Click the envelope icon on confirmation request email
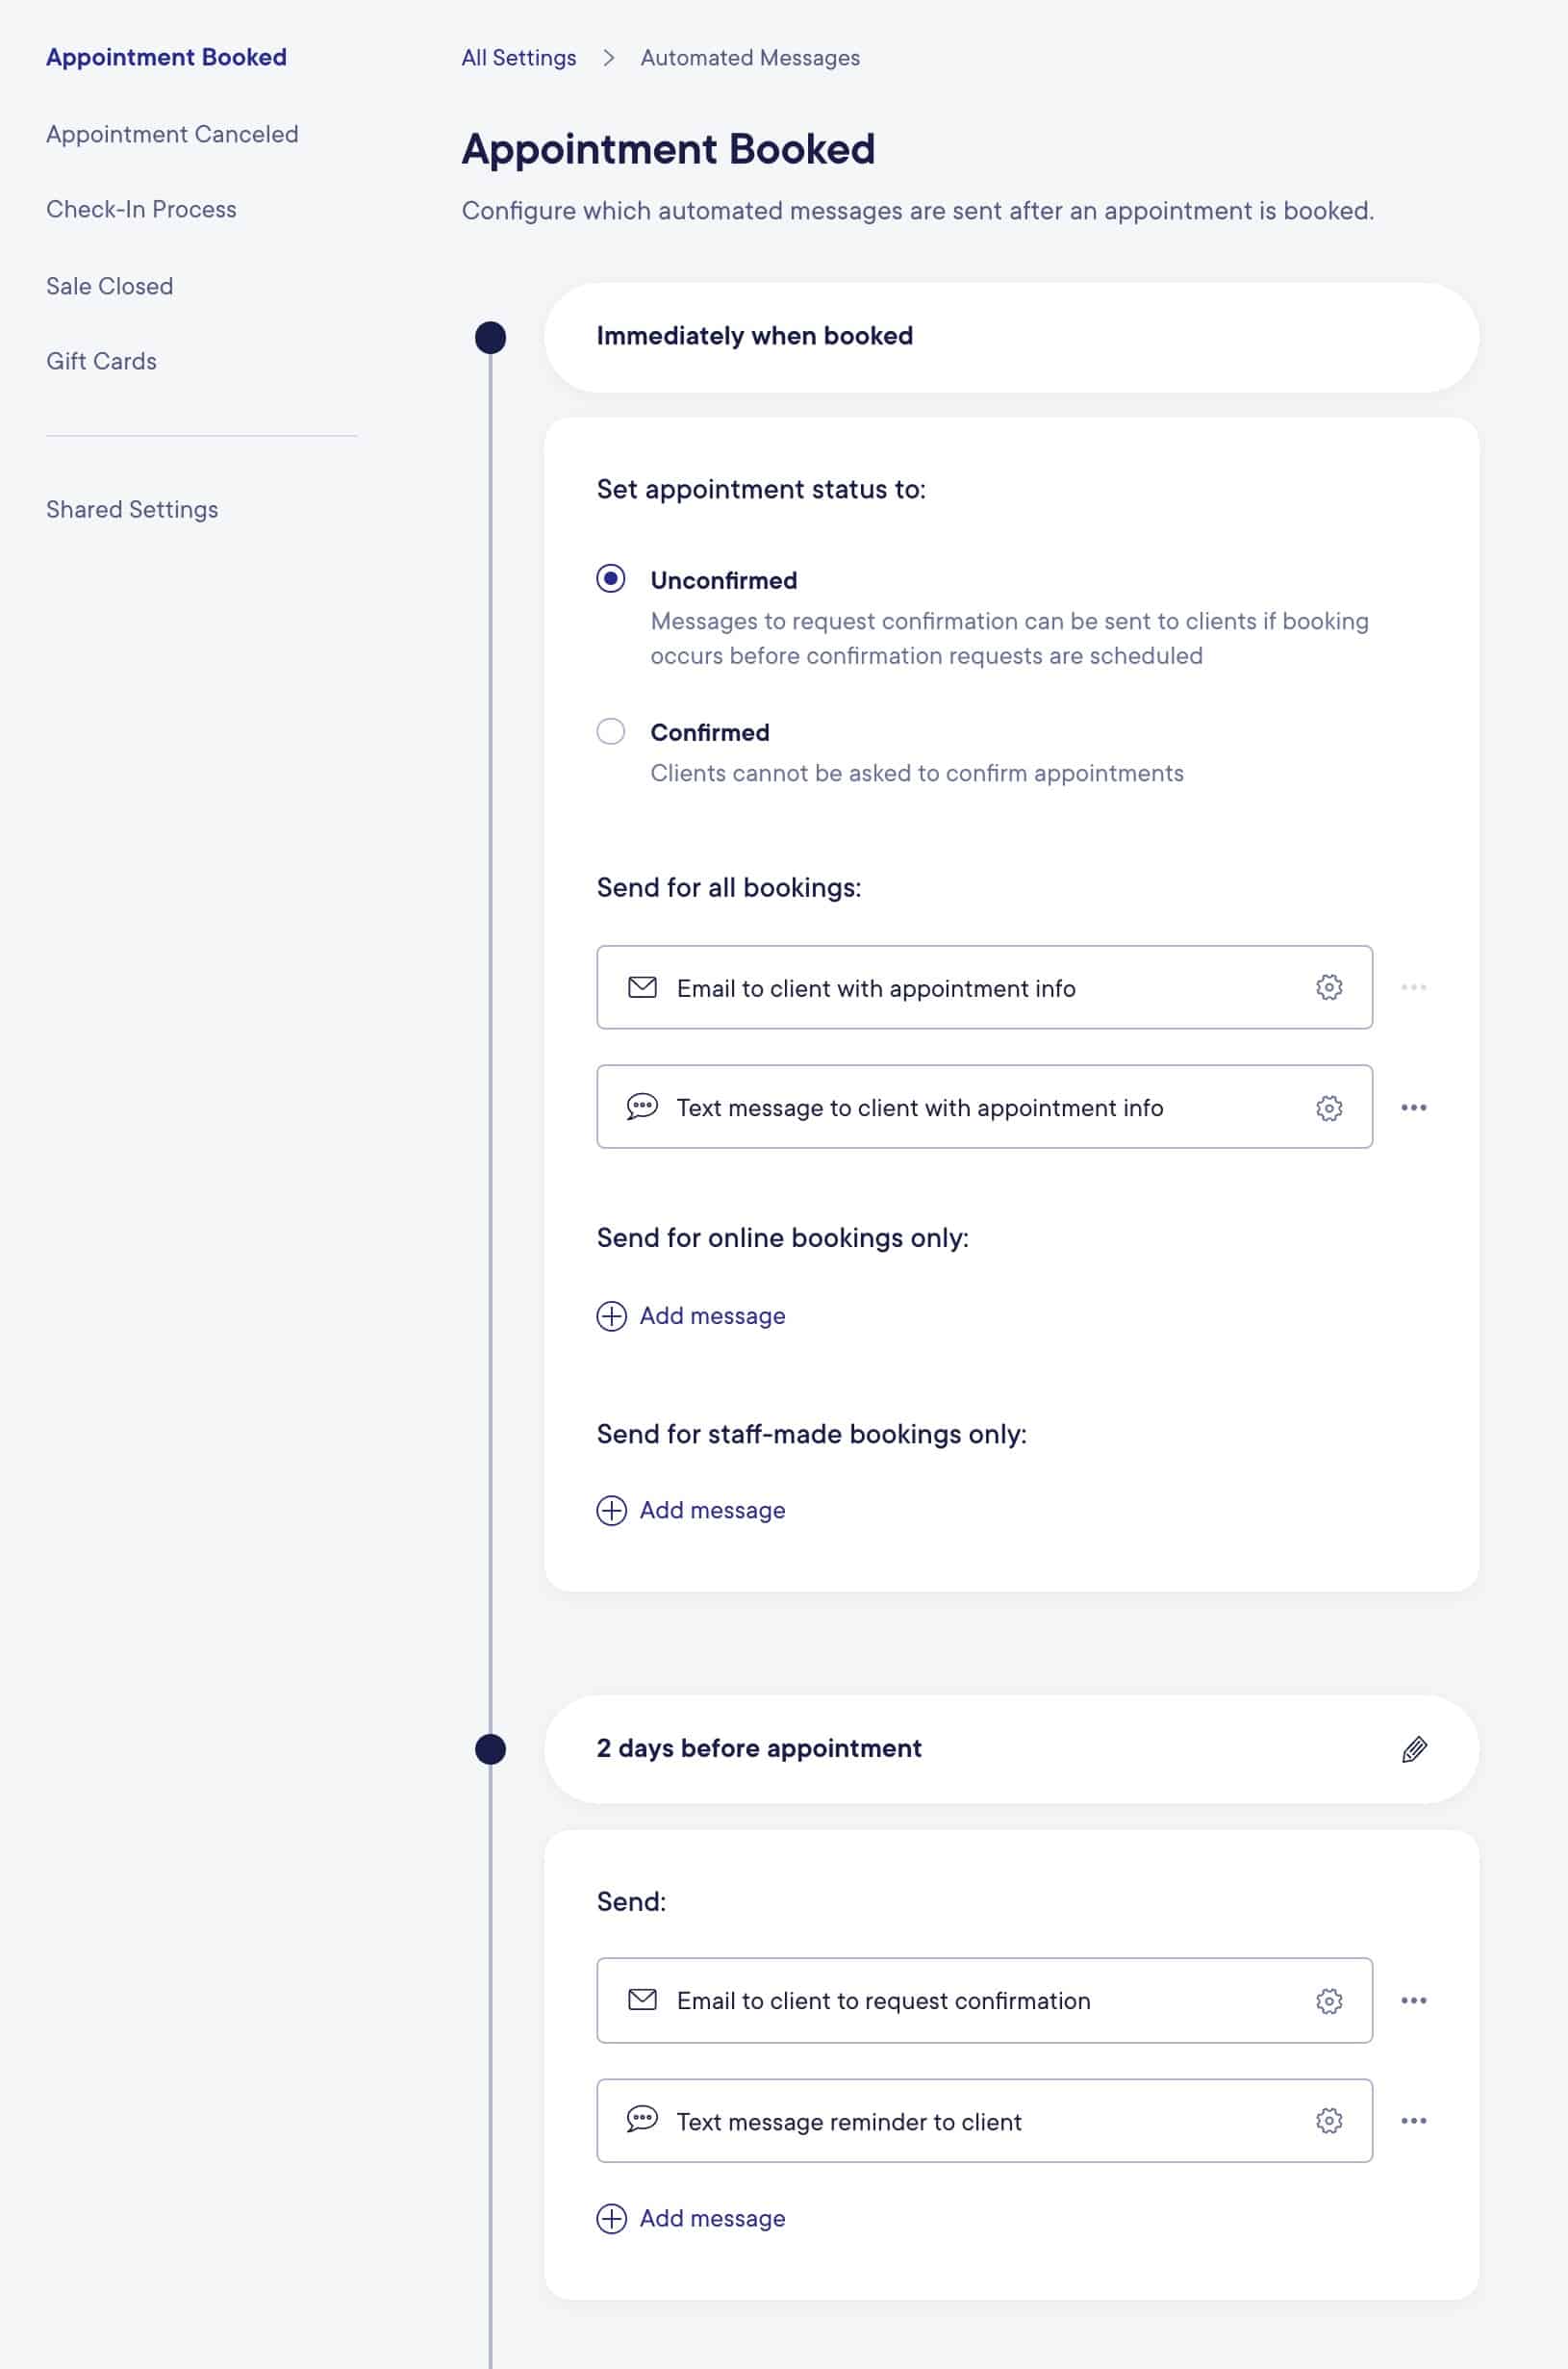 641,2001
